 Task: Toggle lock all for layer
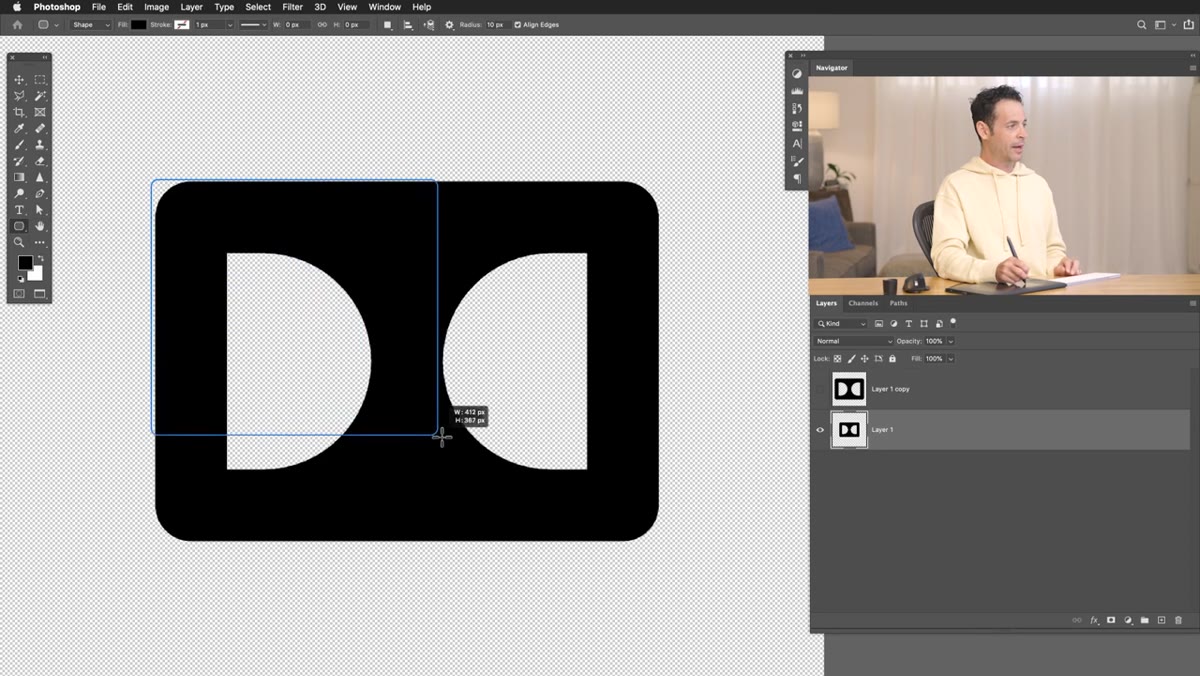pyautogui.click(x=892, y=358)
